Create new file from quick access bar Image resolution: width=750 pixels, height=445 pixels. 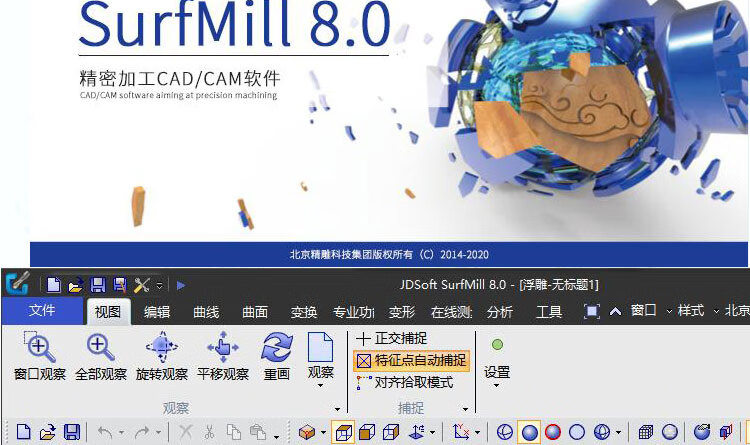(54, 285)
